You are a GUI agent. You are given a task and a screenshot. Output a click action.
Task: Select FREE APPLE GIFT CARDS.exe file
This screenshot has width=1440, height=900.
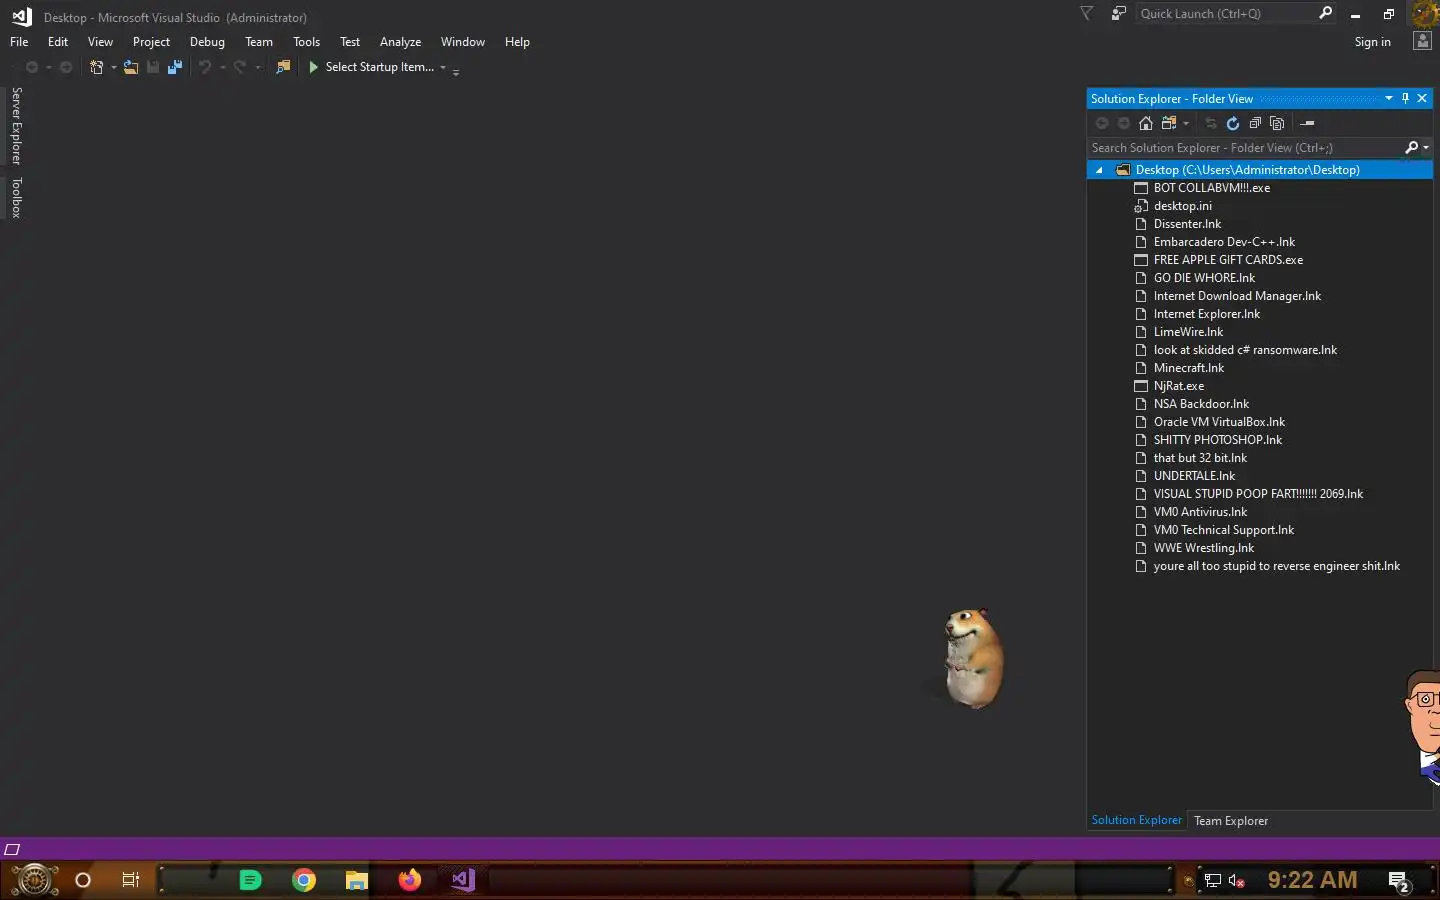point(1228,260)
